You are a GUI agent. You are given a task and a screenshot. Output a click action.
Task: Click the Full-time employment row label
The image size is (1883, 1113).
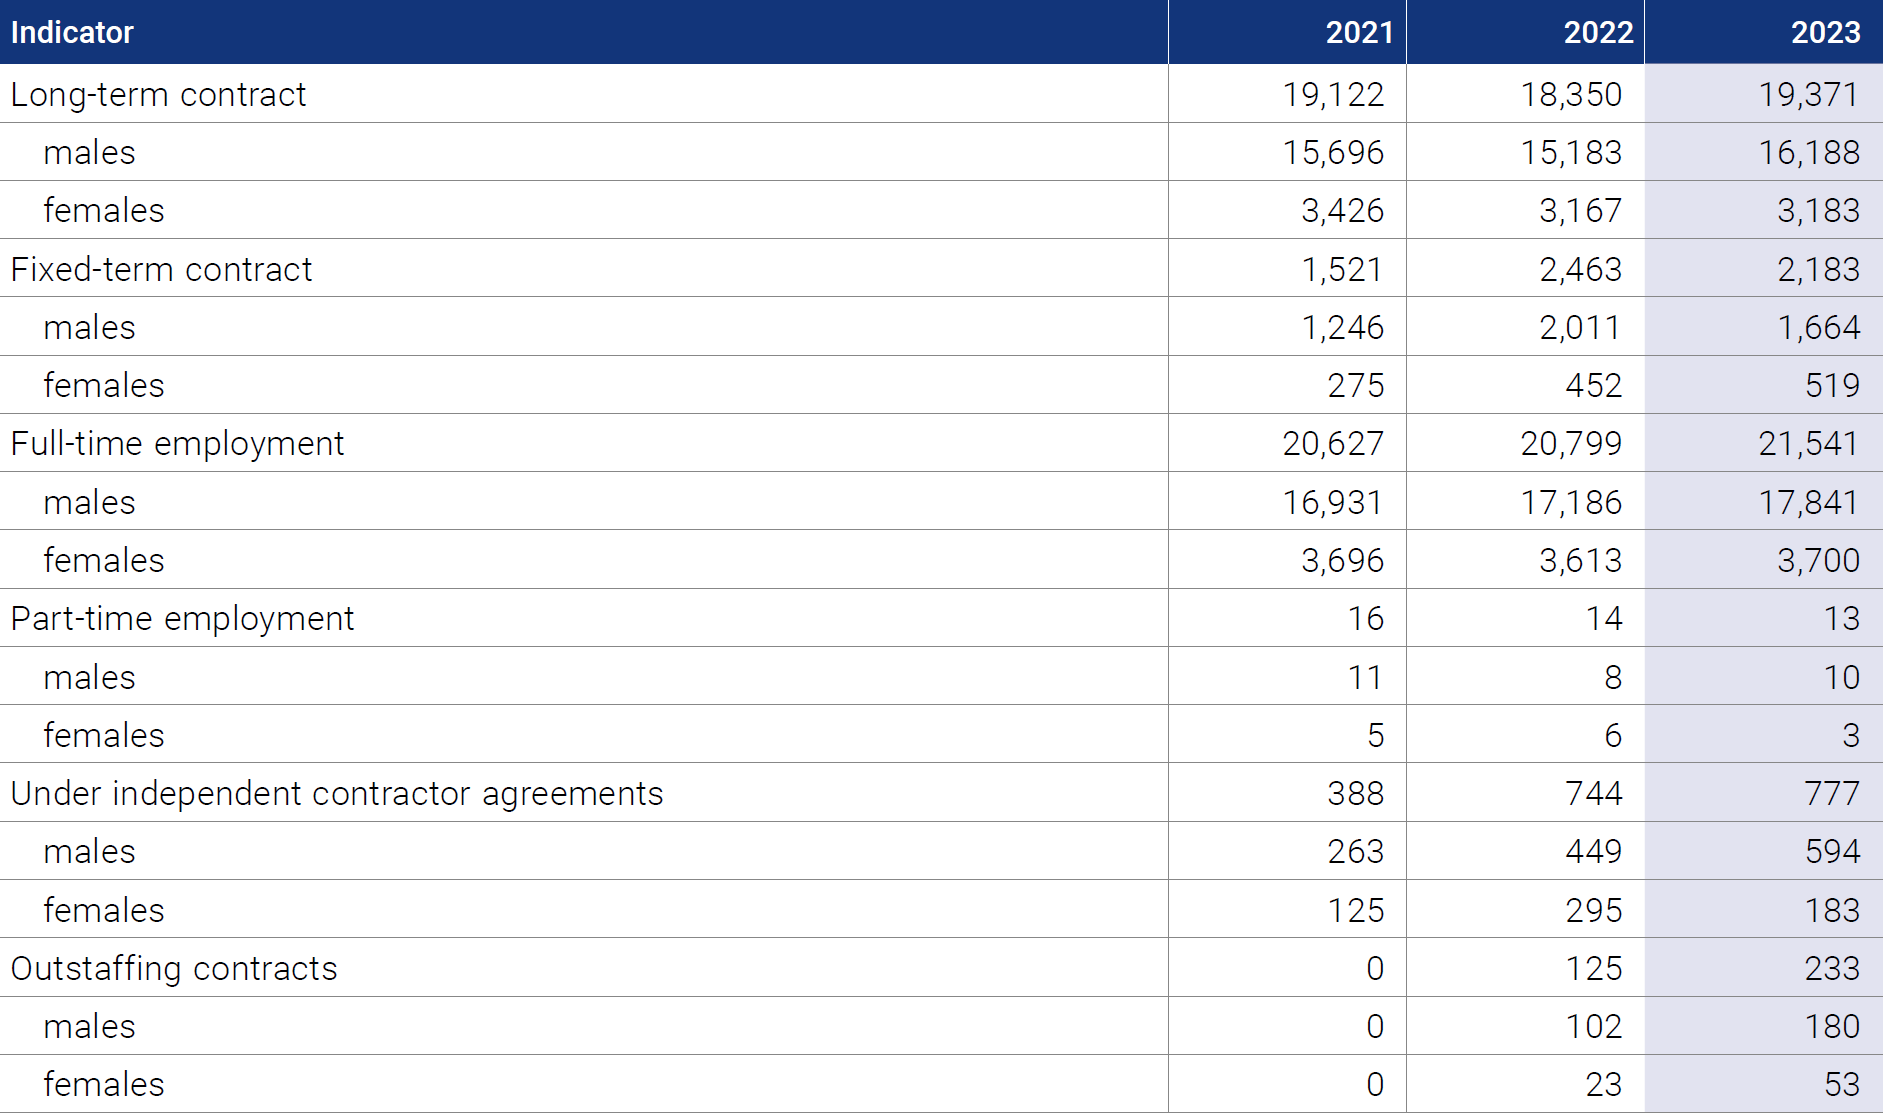pos(177,443)
